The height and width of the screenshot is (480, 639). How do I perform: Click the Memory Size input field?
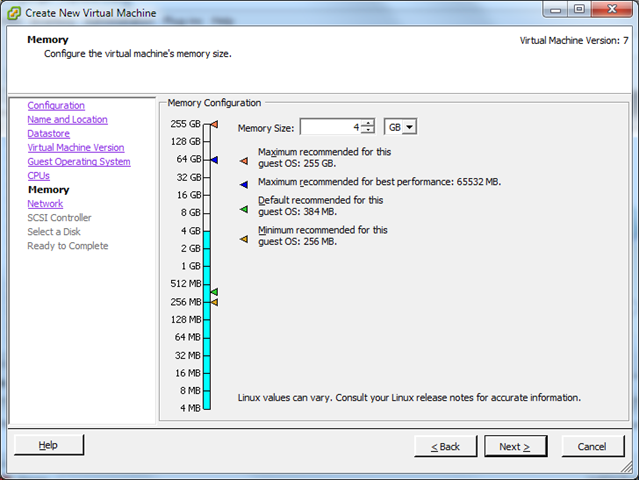tap(330, 127)
